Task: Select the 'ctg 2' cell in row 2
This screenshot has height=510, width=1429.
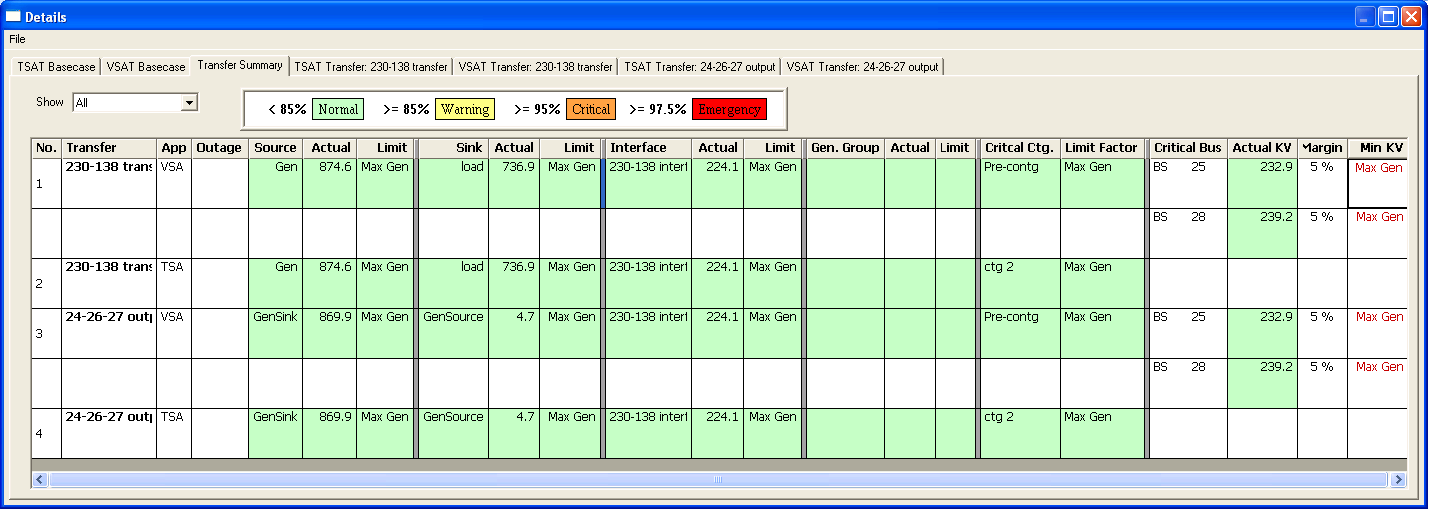Action: point(1020,283)
